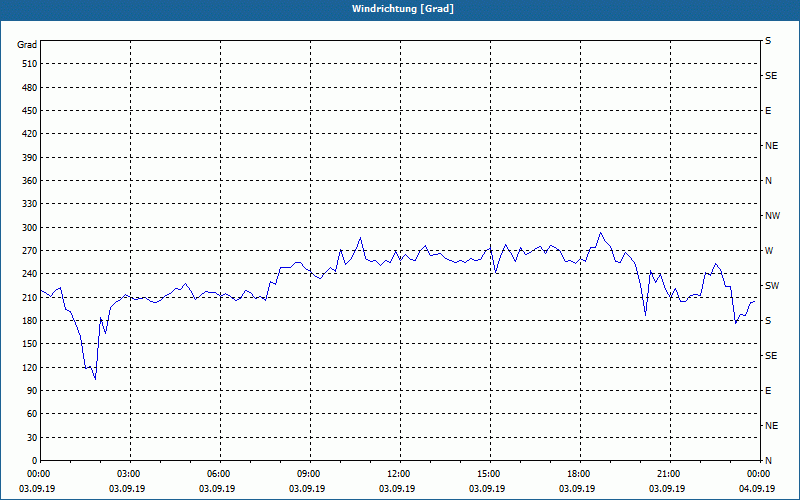Select the 0 degree axis label
The image size is (800, 500).
35,461
